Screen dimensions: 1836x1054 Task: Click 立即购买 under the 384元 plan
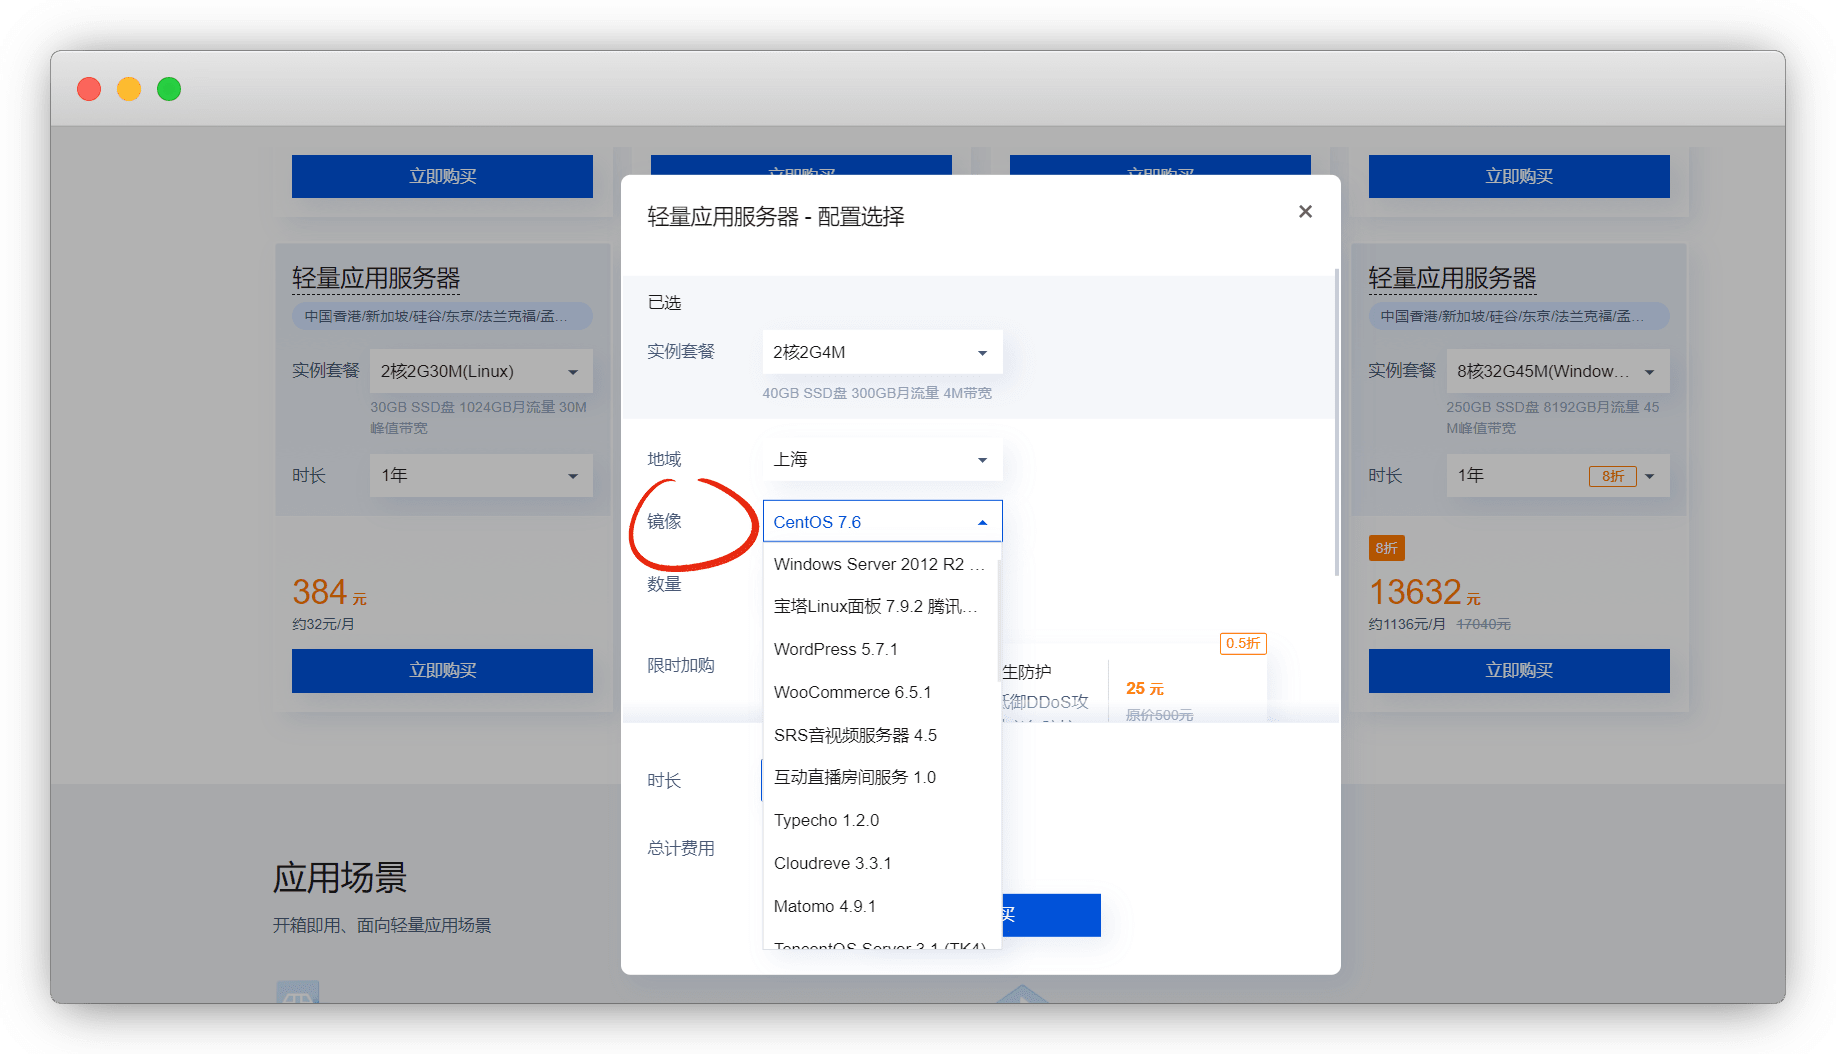pos(442,671)
